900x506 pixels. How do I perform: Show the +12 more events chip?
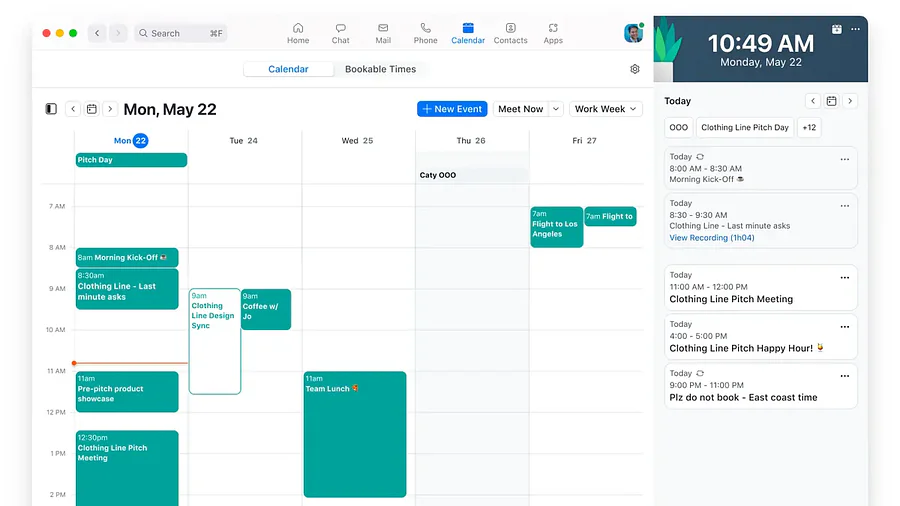[809, 127]
